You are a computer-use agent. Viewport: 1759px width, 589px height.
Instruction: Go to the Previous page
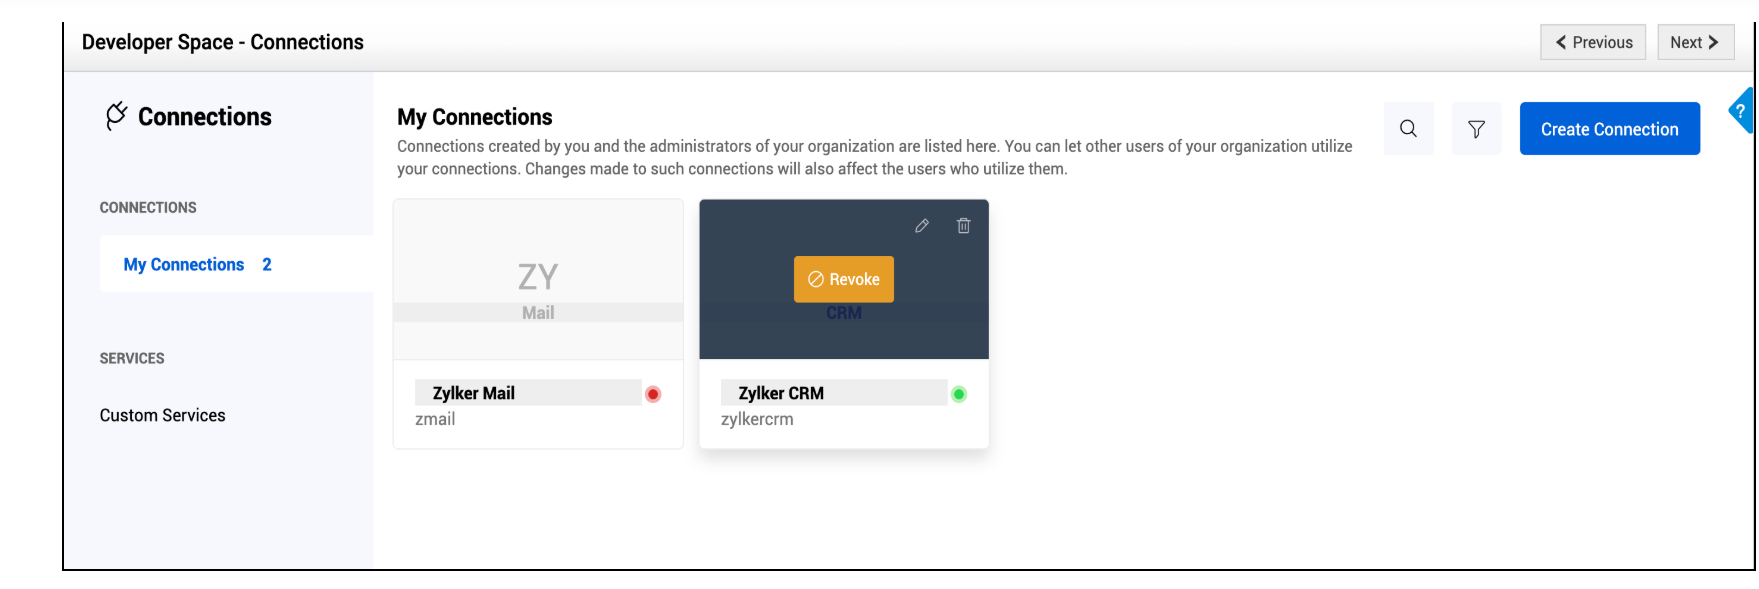pyautogui.click(x=1592, y=42)
